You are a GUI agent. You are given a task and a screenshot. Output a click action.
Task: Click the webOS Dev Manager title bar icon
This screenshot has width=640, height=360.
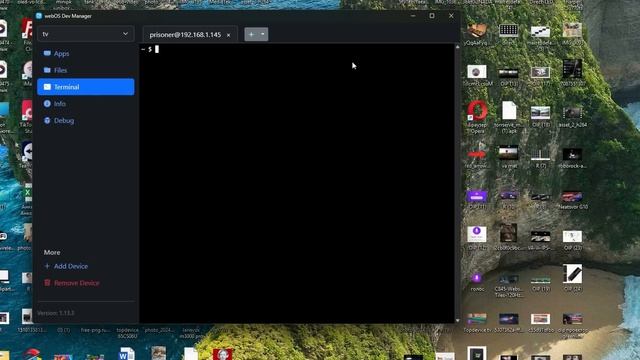click(39, 16)
